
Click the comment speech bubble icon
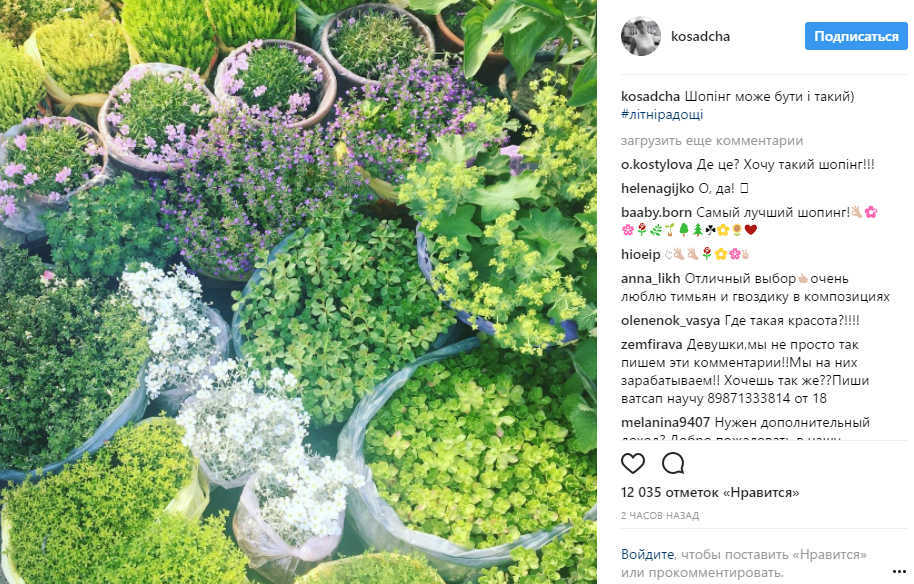click(x=673, y=463)
